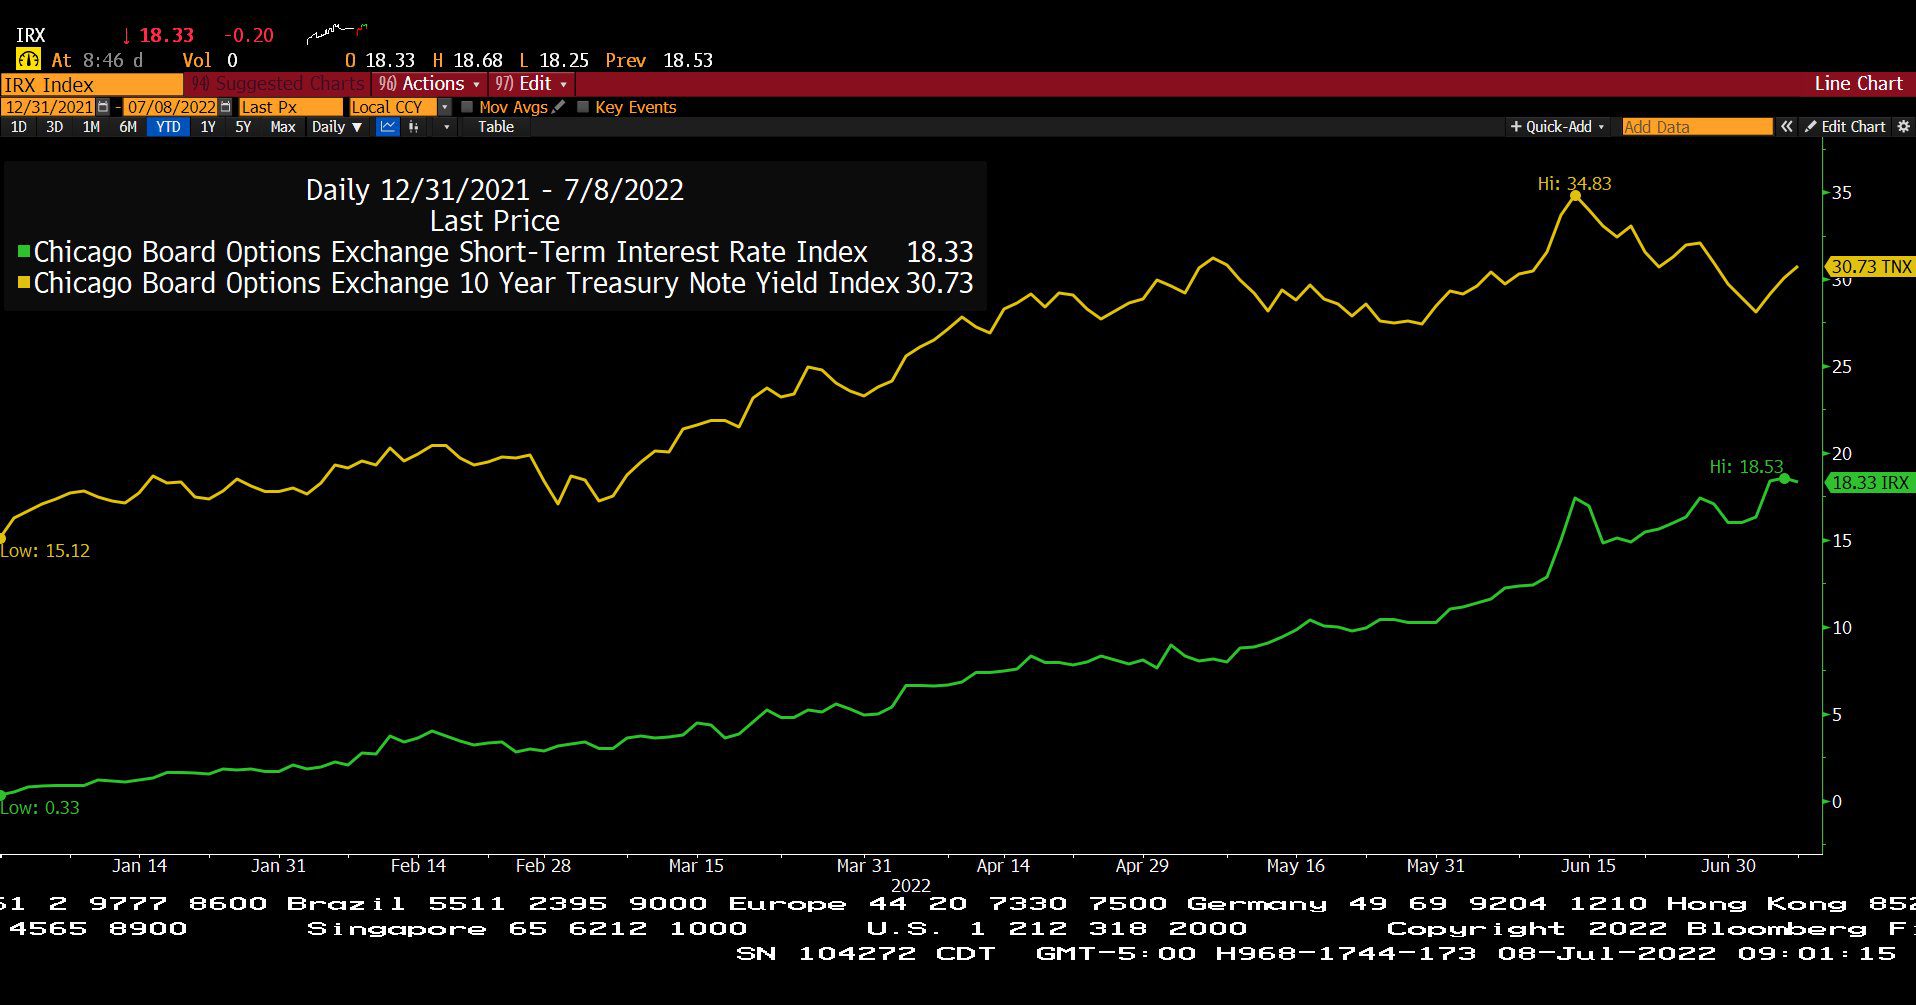Select the 3D range tab
This screenshot has width=1916, height=1005.
[x=55, y=127]
